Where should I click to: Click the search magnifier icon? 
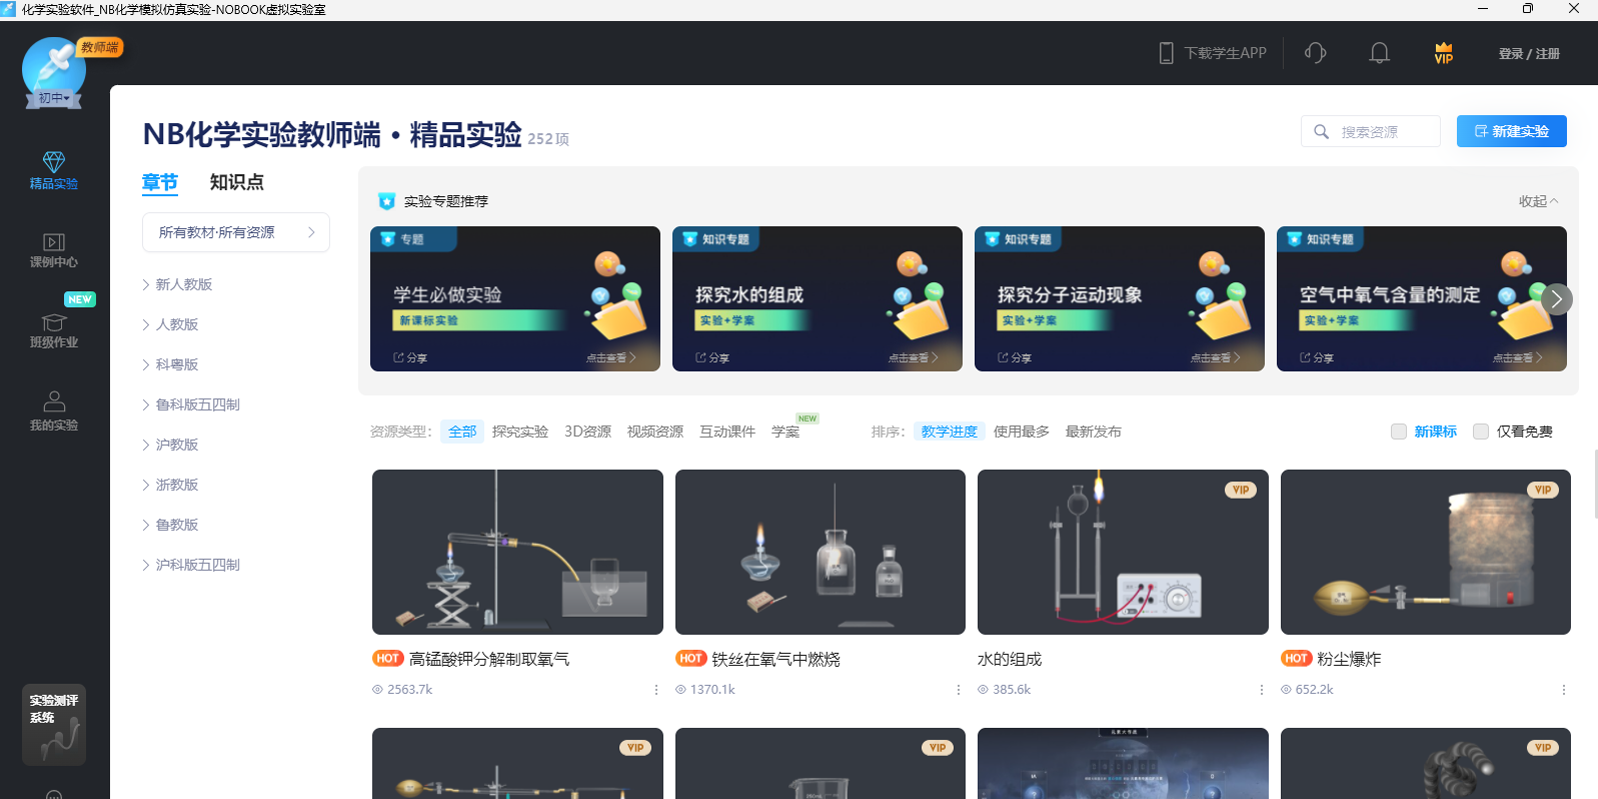pyautogui.click(x=1321, y=131)
